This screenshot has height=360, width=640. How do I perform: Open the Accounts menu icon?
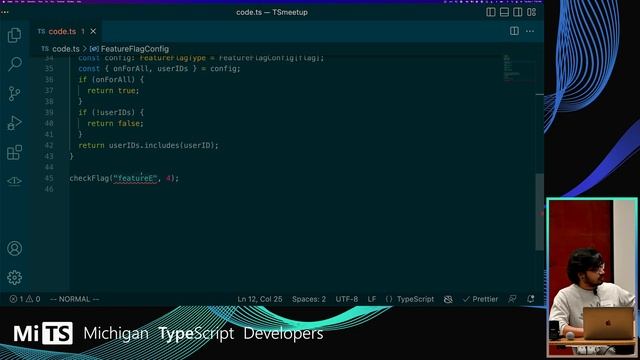tap(14, 248)
